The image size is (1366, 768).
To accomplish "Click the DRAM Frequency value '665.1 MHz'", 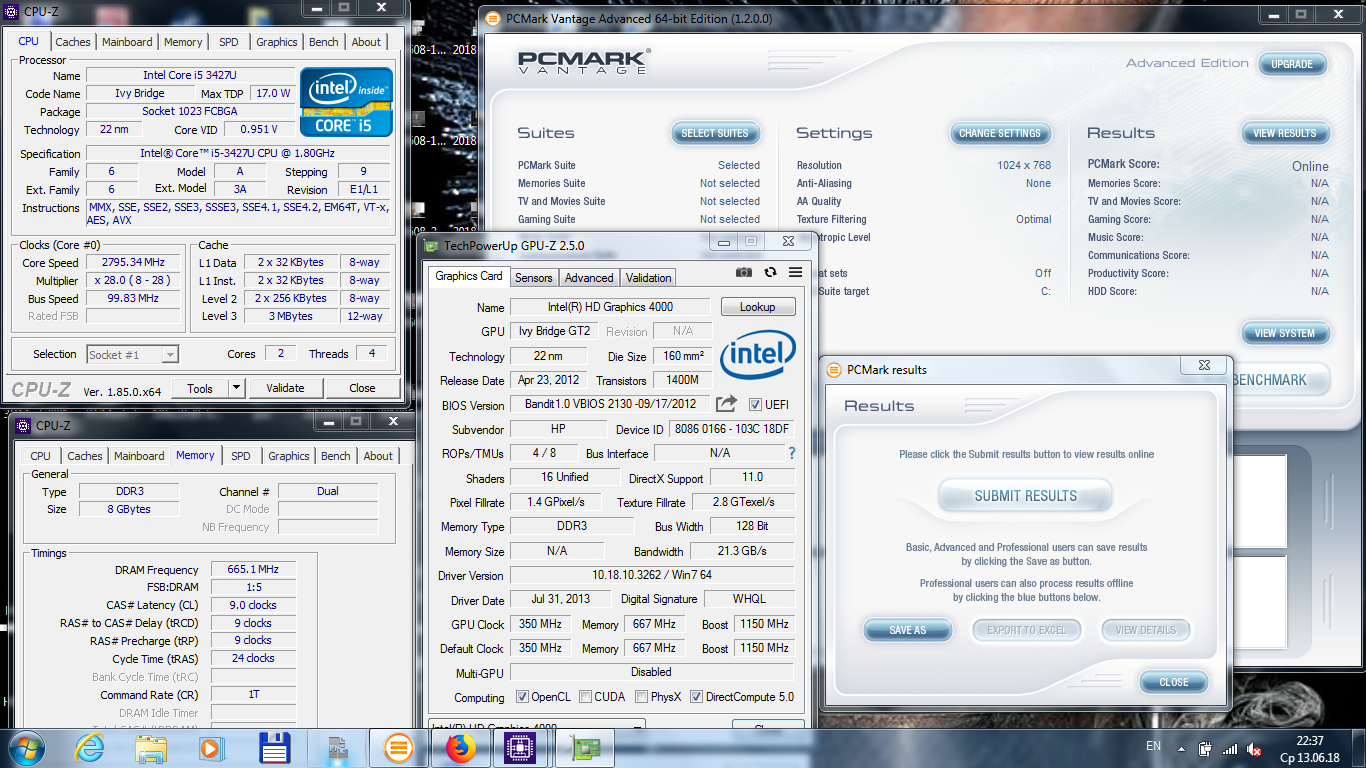I will click(x=253, y=569).
